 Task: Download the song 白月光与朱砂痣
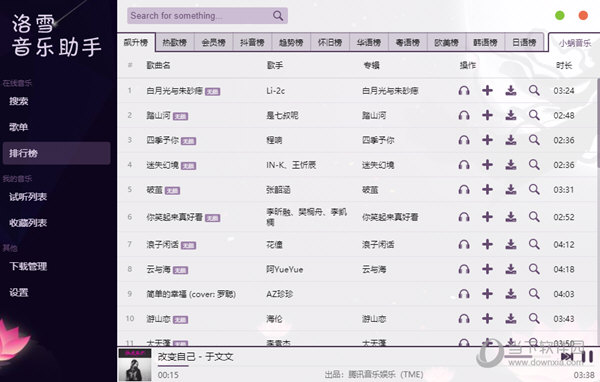click(x=510, y=91)
